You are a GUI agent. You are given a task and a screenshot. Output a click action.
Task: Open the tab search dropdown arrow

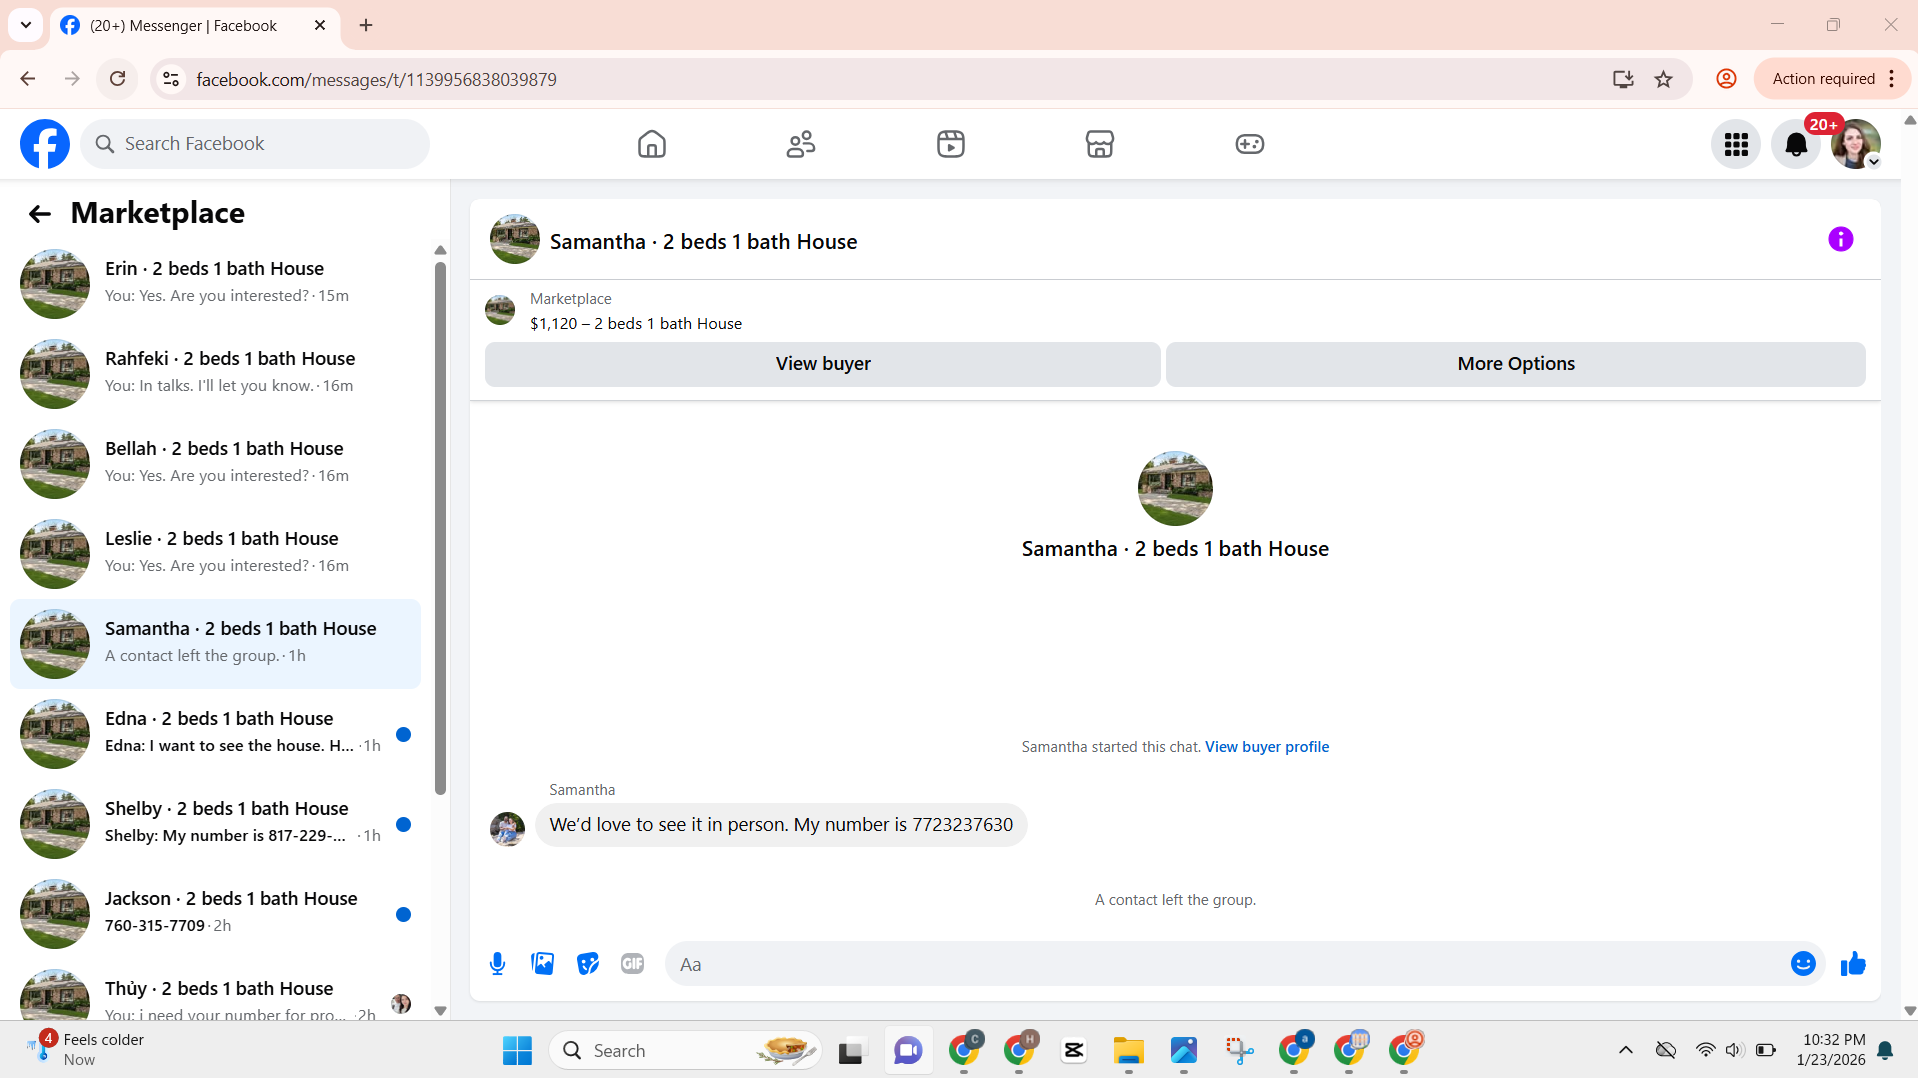[26, 25]
